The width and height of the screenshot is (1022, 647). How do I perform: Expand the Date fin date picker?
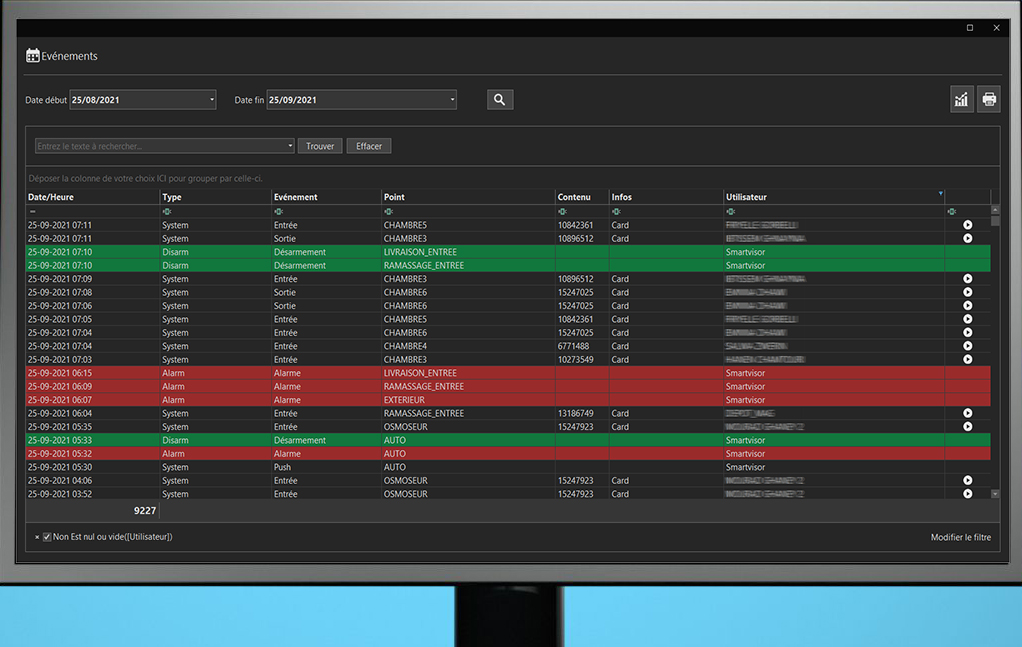pos(452,100)
